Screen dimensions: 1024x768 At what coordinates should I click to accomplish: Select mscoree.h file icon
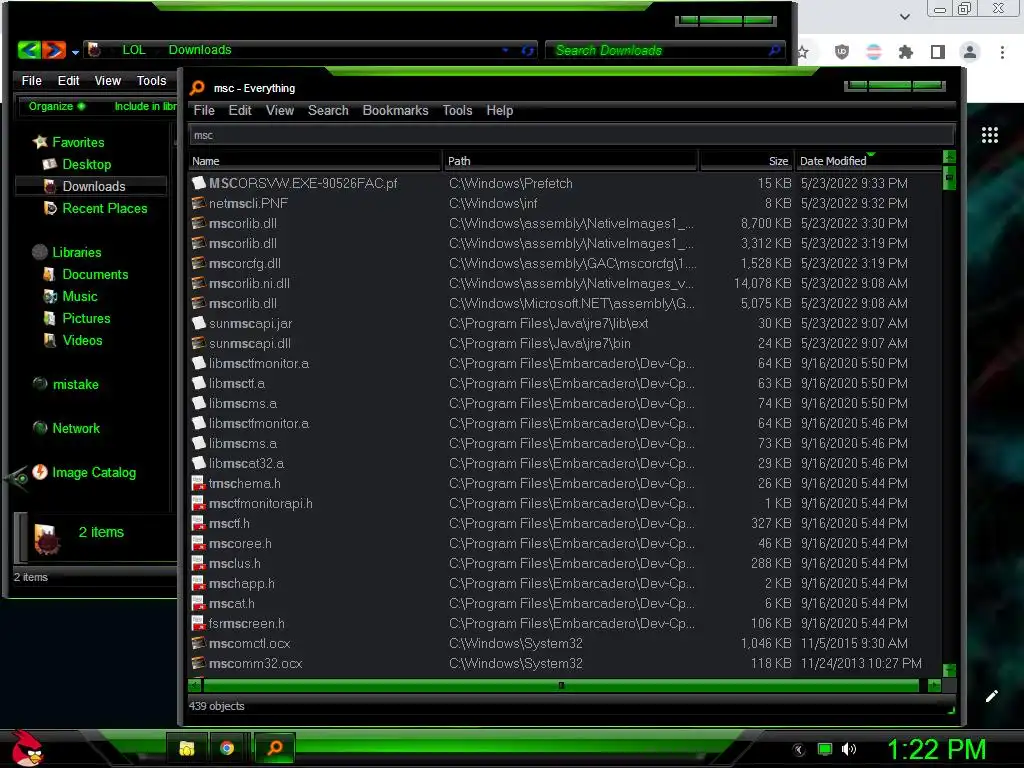pos(199,543)
